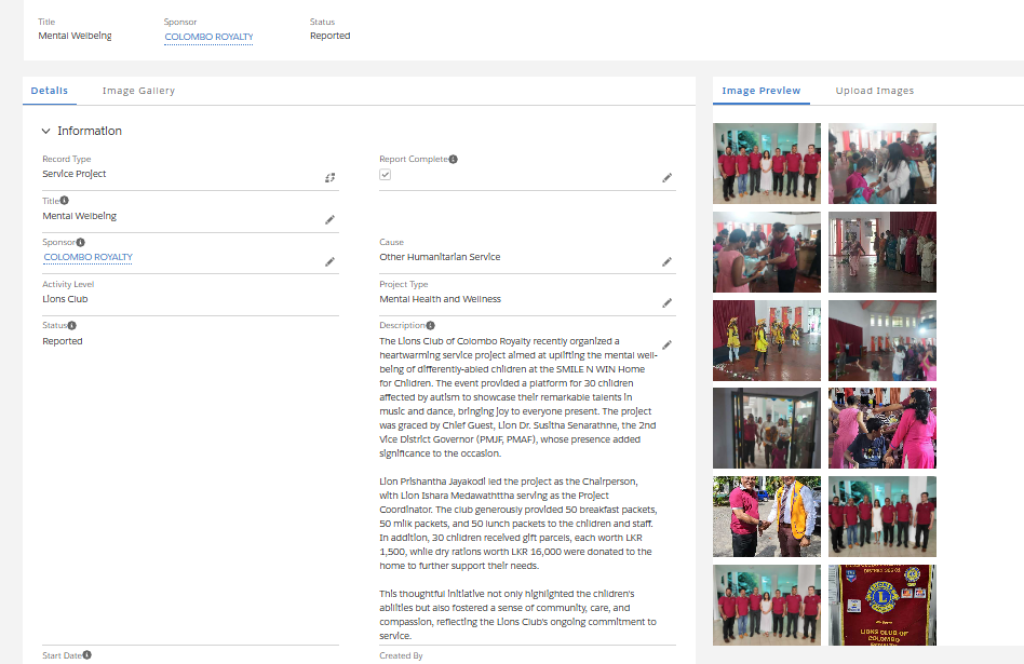The image size is (1024, 664).
Task: Toggle the Report Complete checkbox
Action: coord(385,174)
